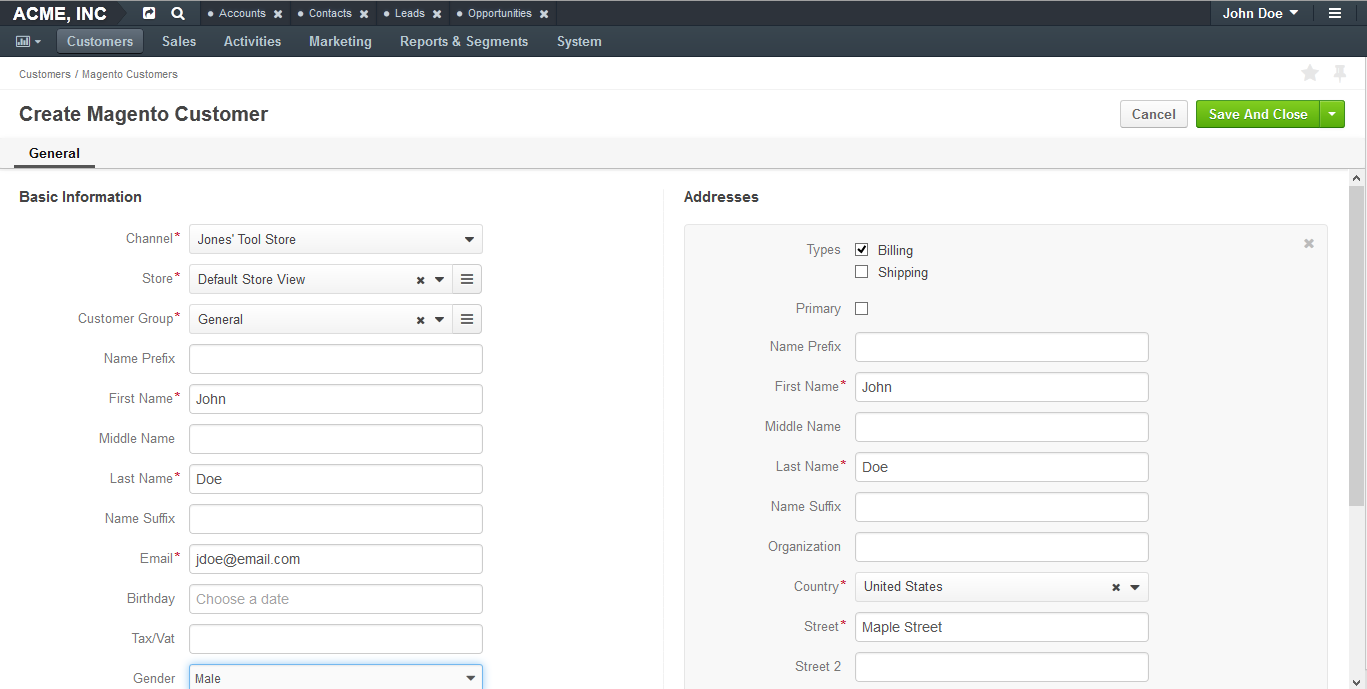Image resolution: width=1367 pixels, height=689 pixels.
Task: Click the address First Name field
Action: coord(1002,387)
